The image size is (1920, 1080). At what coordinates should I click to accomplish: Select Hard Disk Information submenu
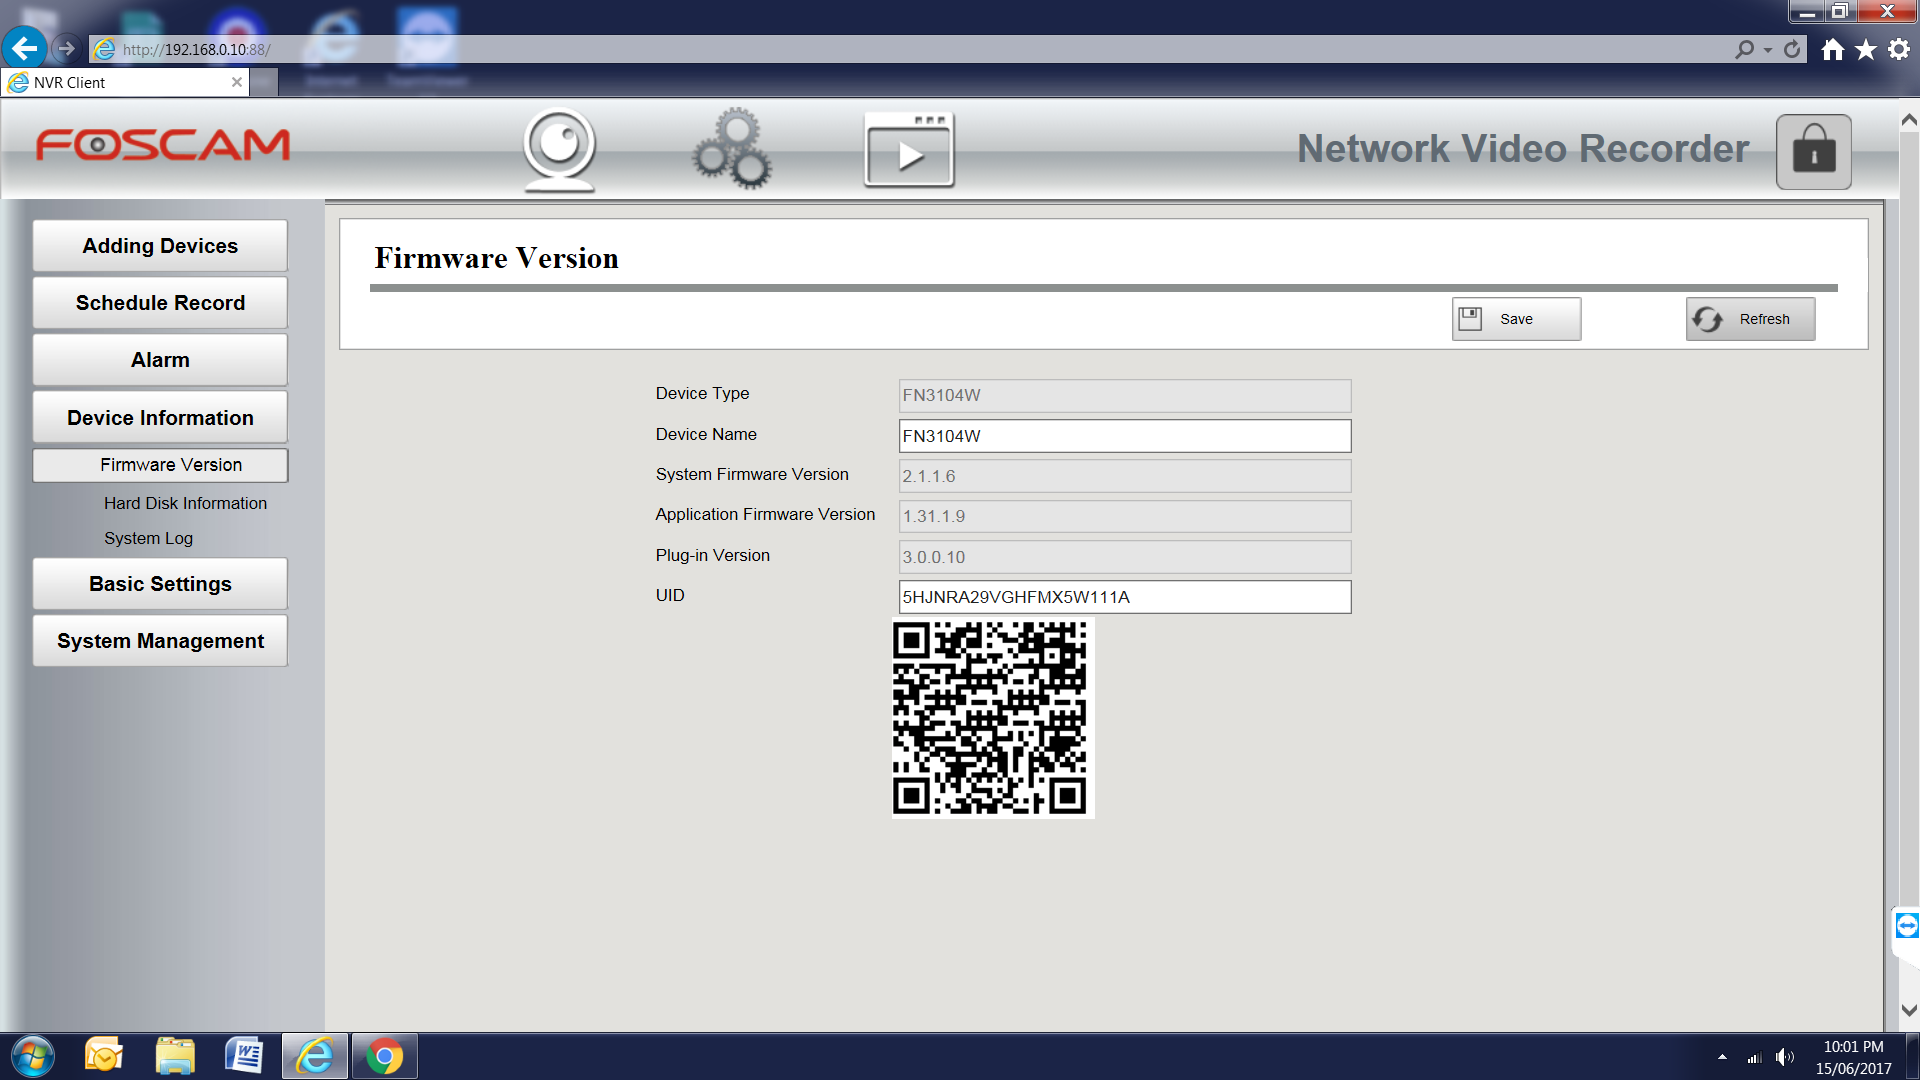click(185, 503)
